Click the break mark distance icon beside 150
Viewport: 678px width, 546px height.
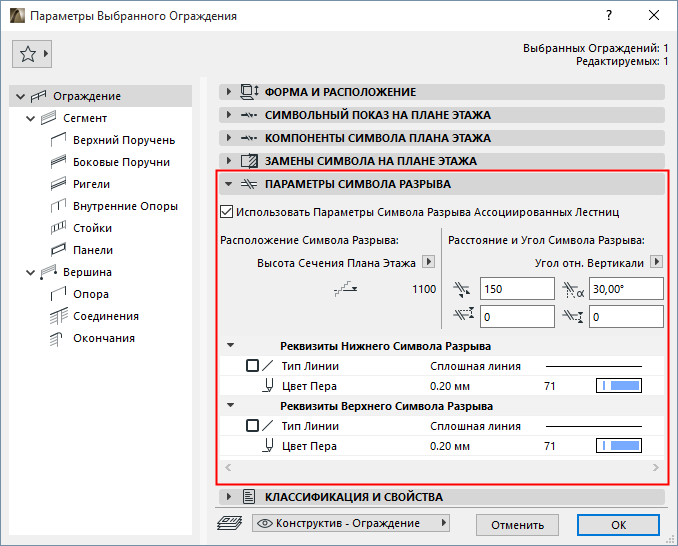pyautogui.click(x=462, y=289)
